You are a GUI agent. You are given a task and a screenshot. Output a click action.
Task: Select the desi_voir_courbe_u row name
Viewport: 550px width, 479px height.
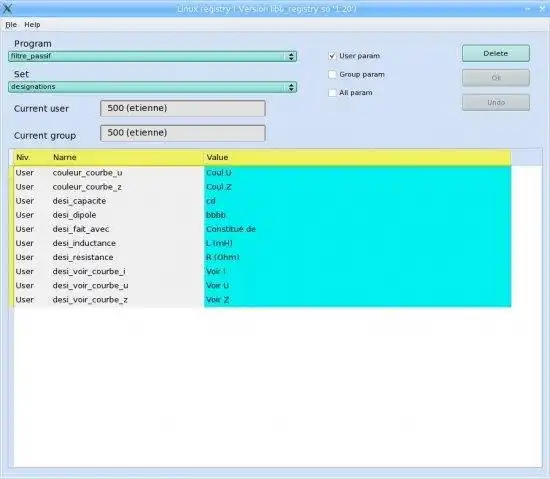click(x=90, y=285)
